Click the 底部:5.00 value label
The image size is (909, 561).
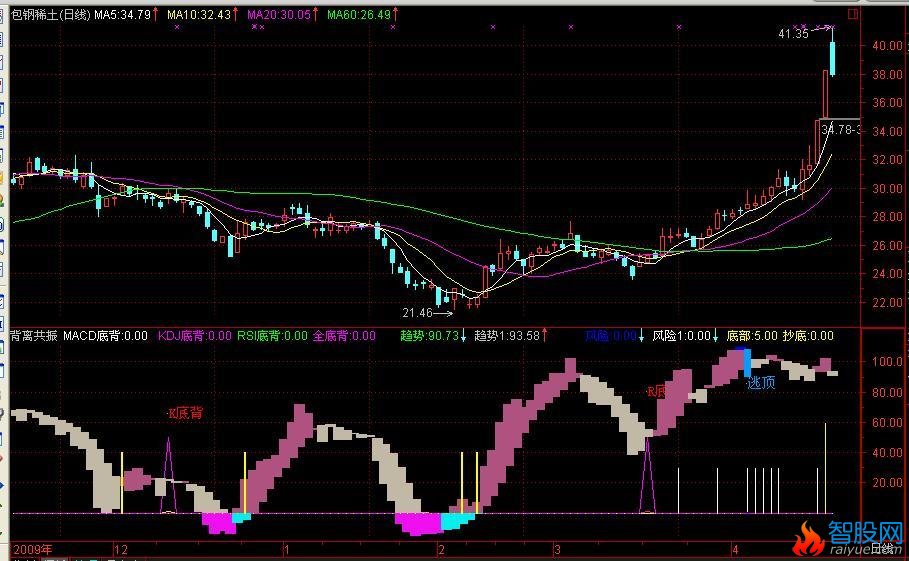(751, 337)
